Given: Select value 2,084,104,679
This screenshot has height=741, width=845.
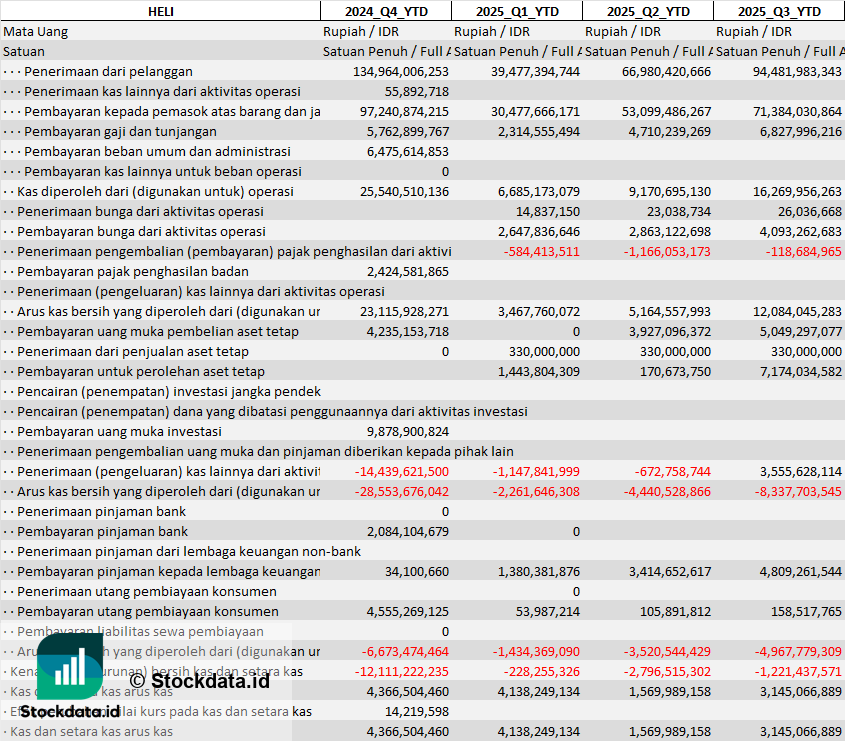Looking at the screenshot, I should (x=408, y=531).
